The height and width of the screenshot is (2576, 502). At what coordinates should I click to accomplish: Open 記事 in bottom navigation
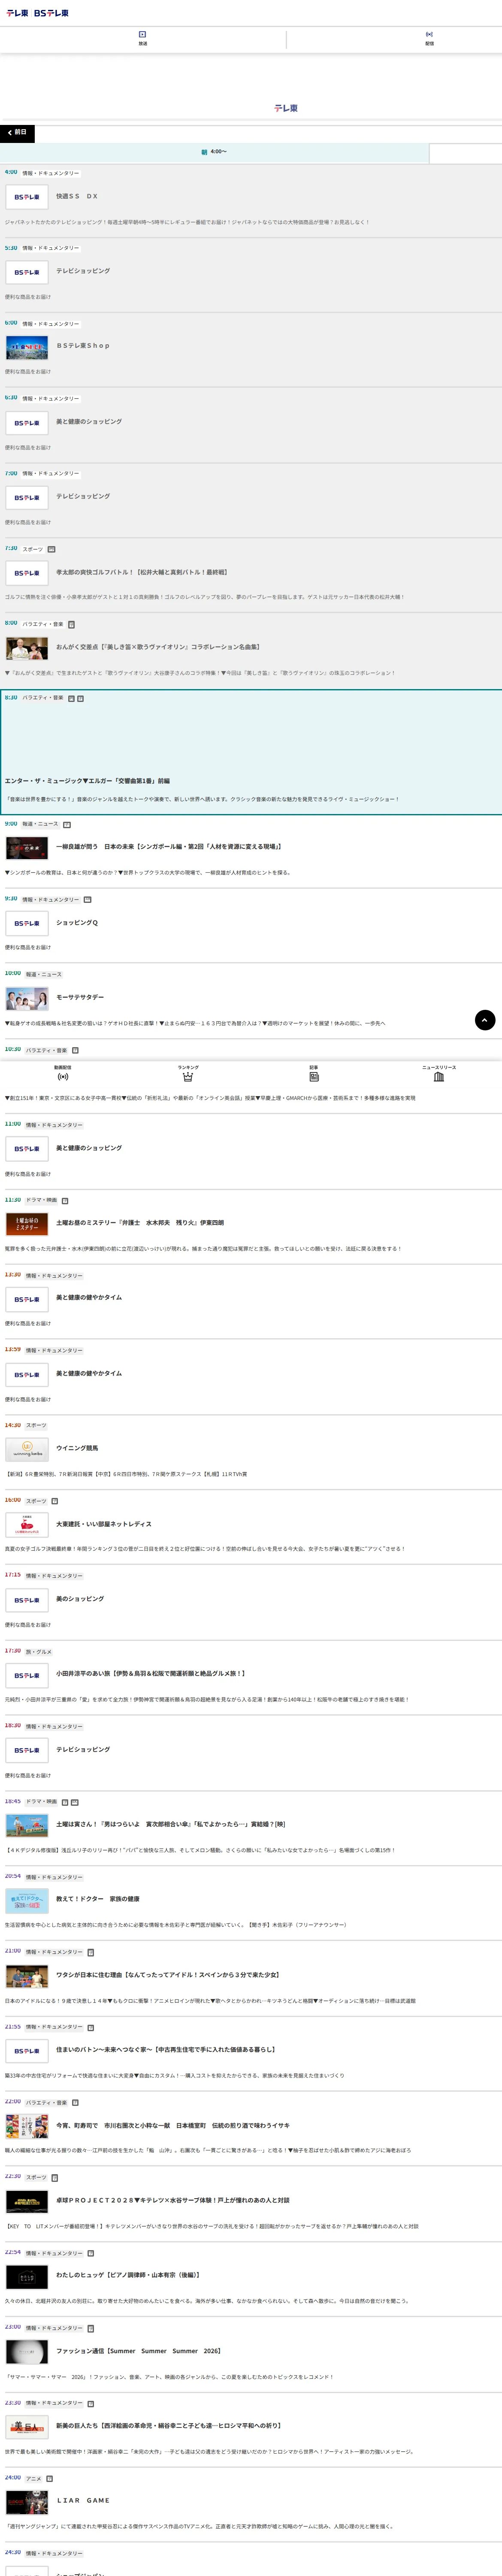click(x=314, y=1073)
